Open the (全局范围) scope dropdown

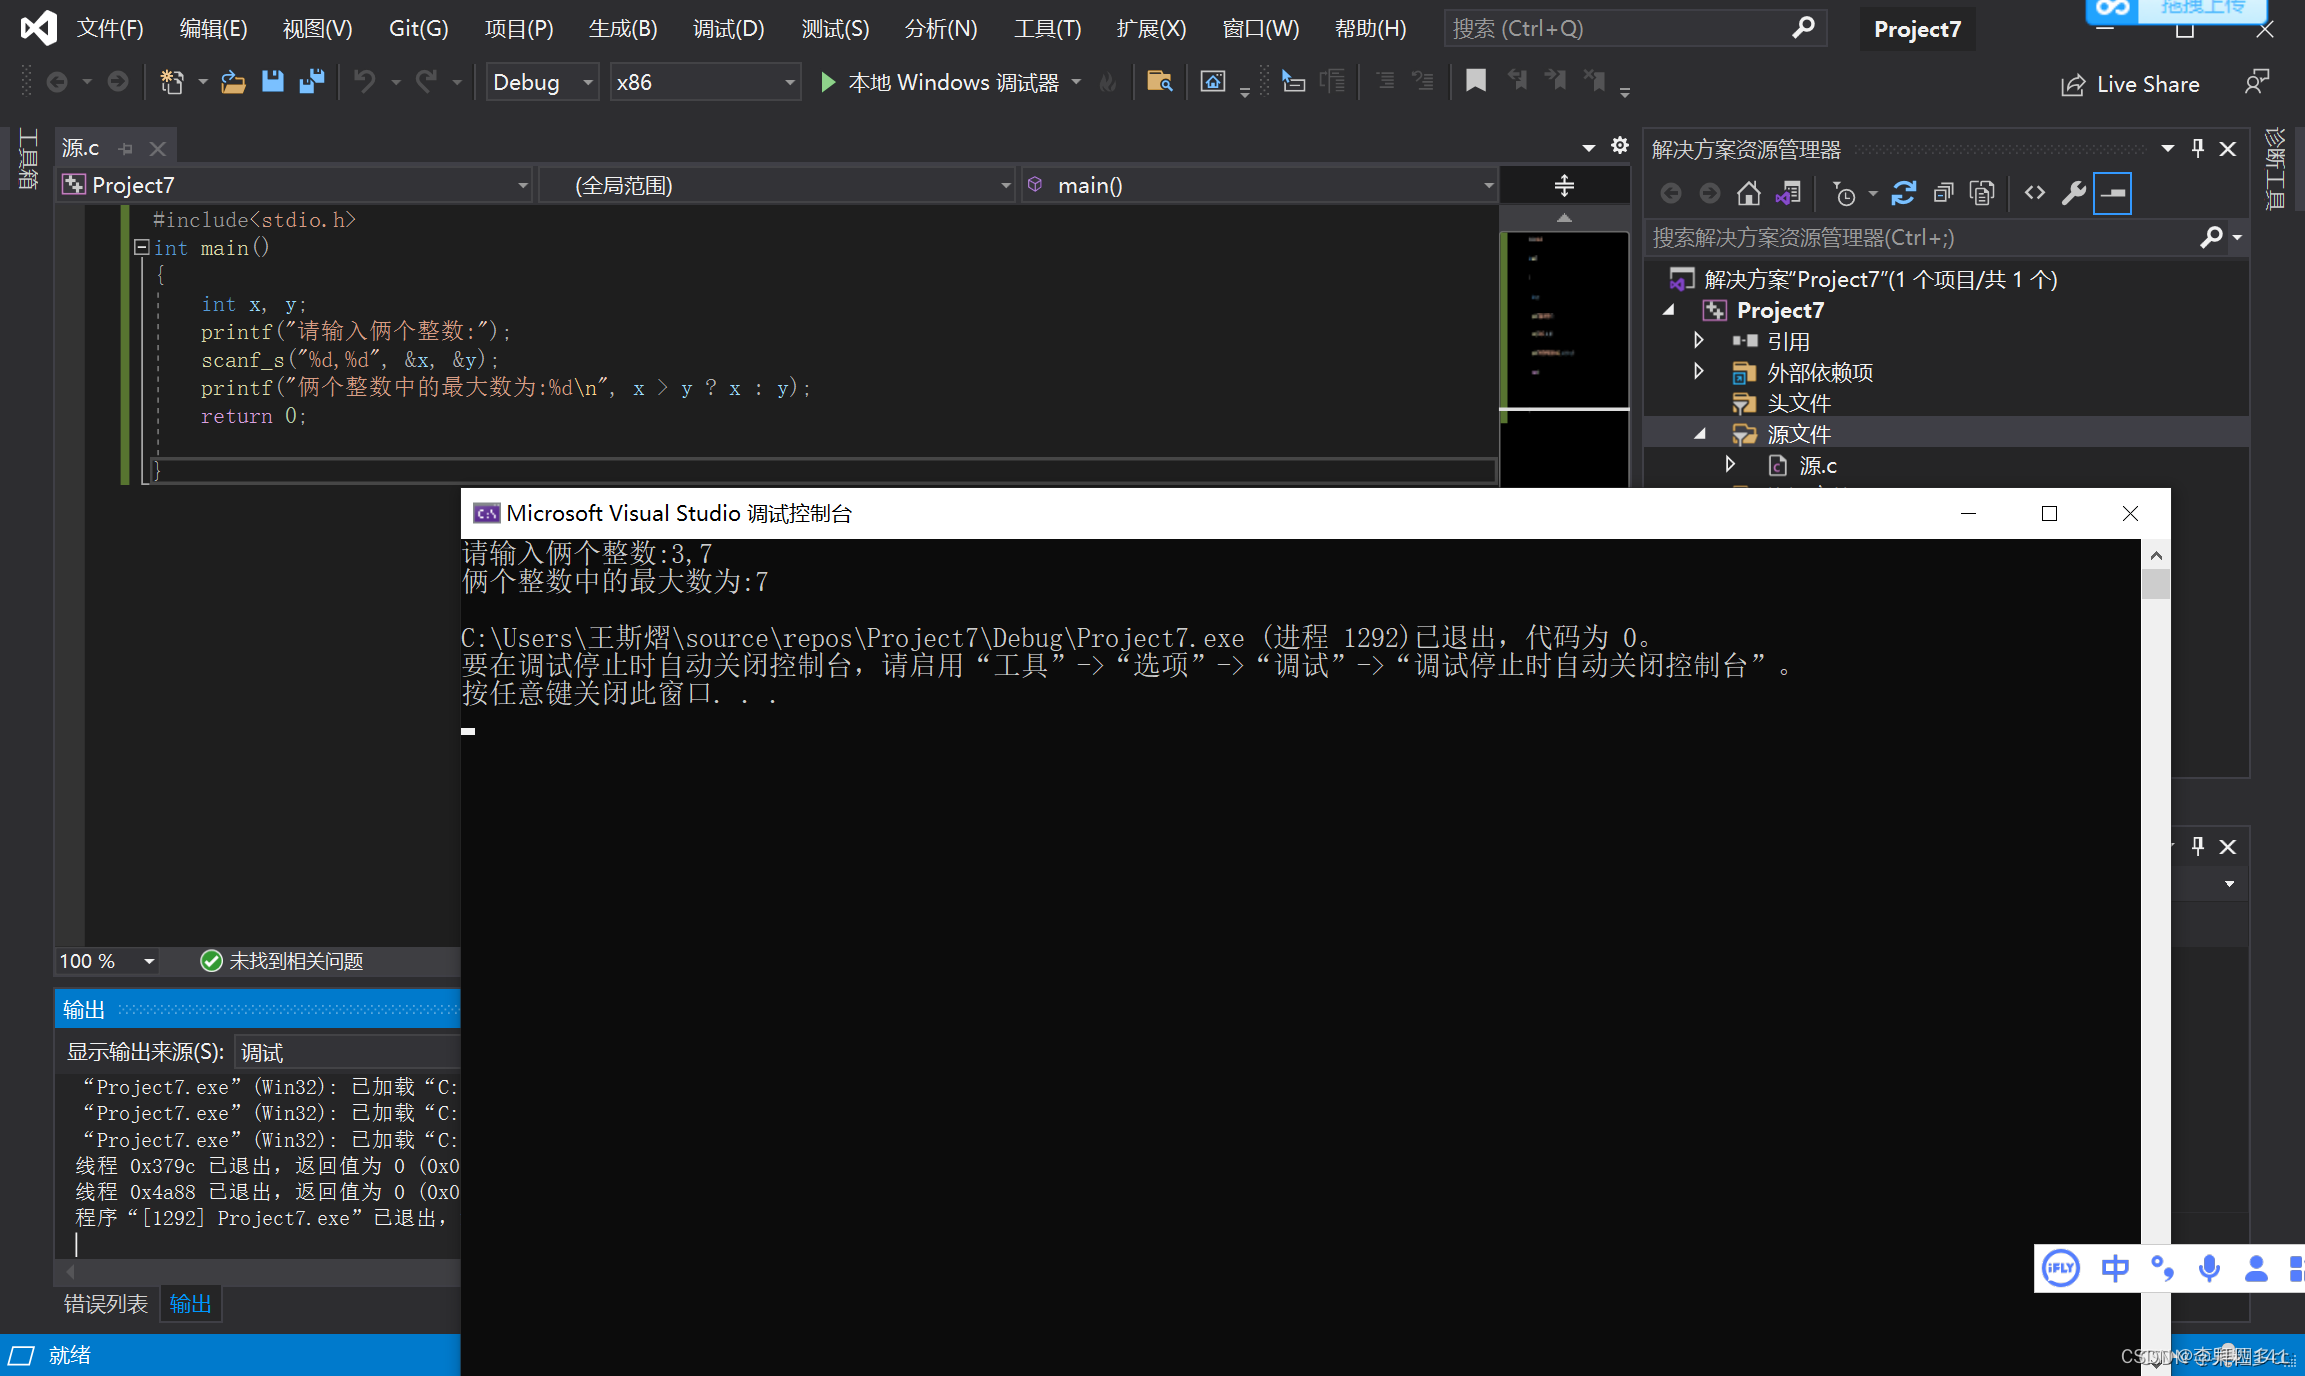tap(778, 185)
